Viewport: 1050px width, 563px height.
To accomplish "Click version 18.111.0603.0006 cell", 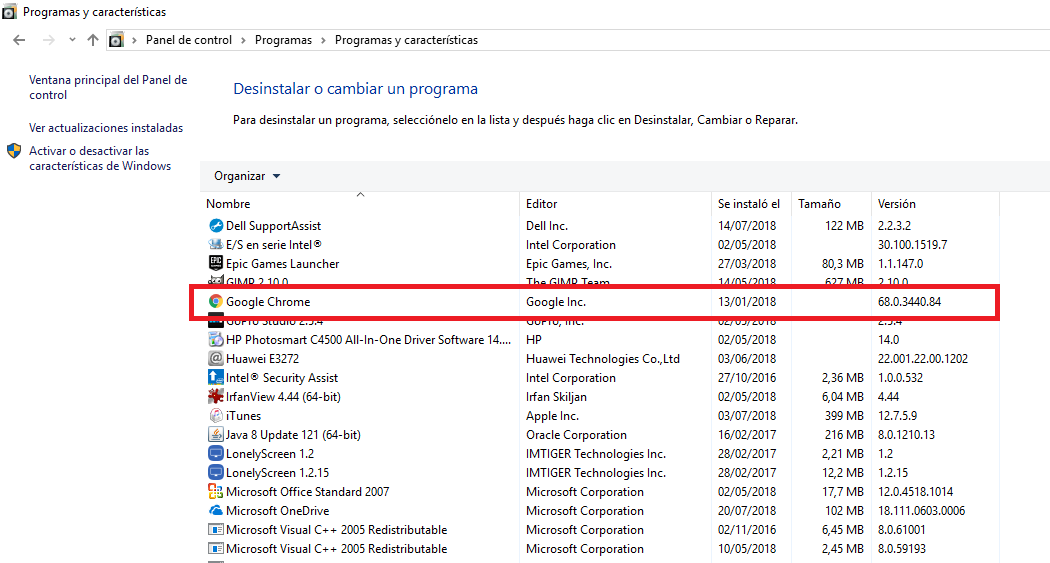I will pyautogui.click(x=921, y=511).
